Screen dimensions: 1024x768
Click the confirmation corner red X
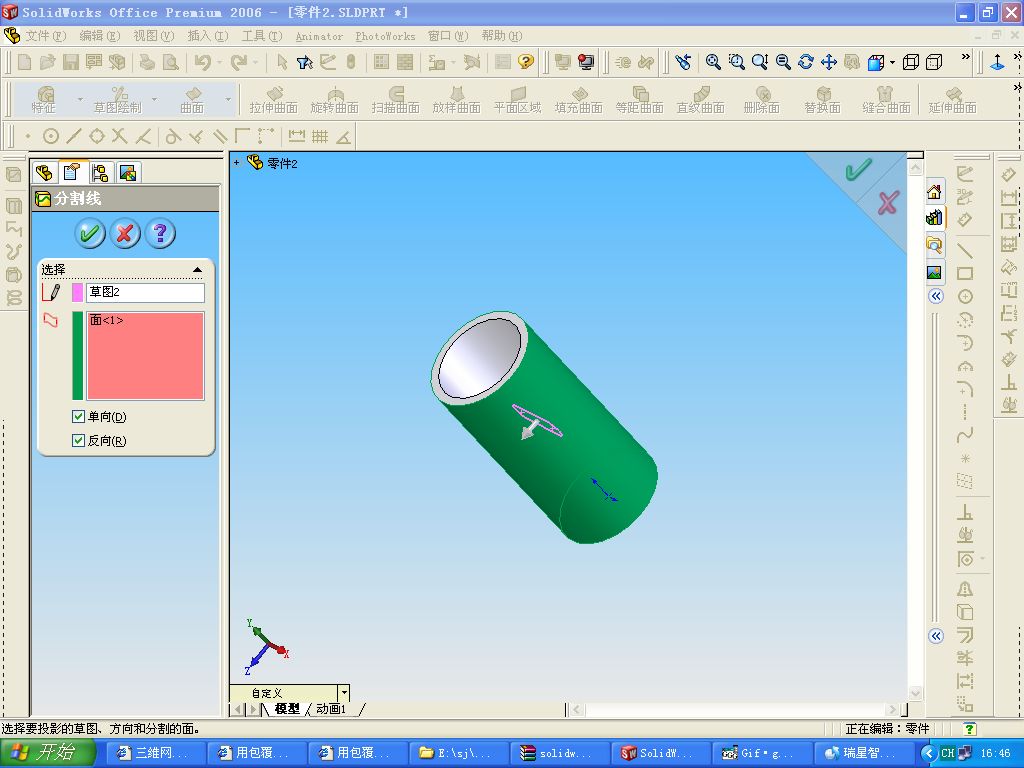pos(888,202)
